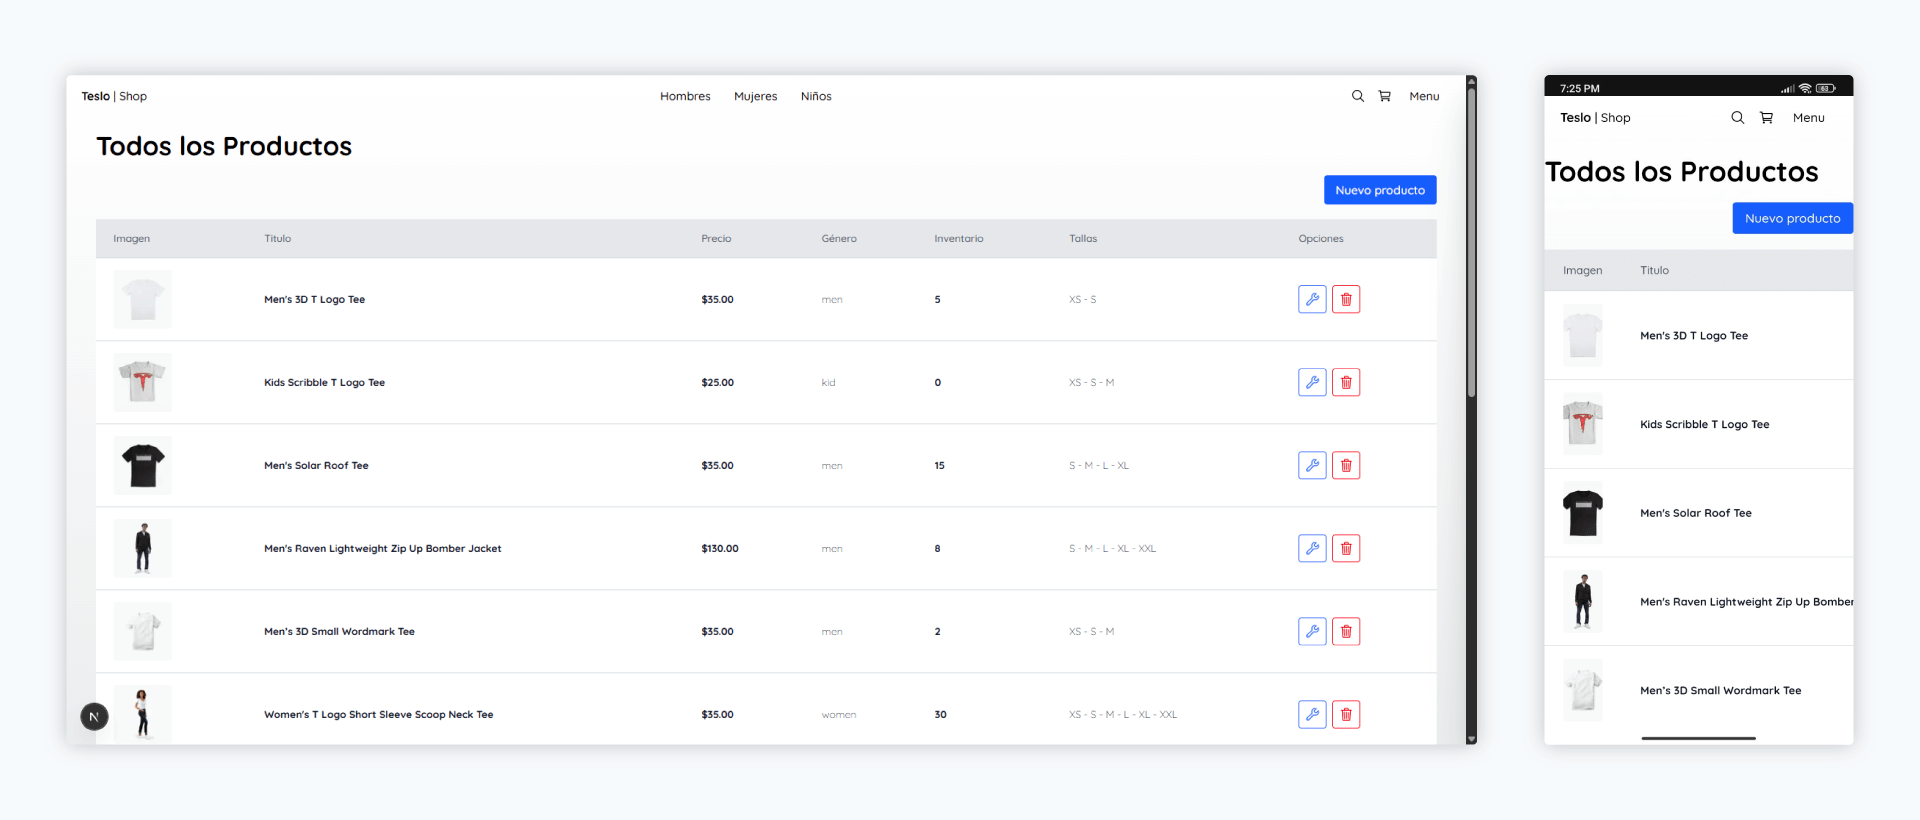This screenshot has width=1920, height=820.
Task: Delete Women's T Logo Scoop Neck Tee
Action: tap(1346, 714)
